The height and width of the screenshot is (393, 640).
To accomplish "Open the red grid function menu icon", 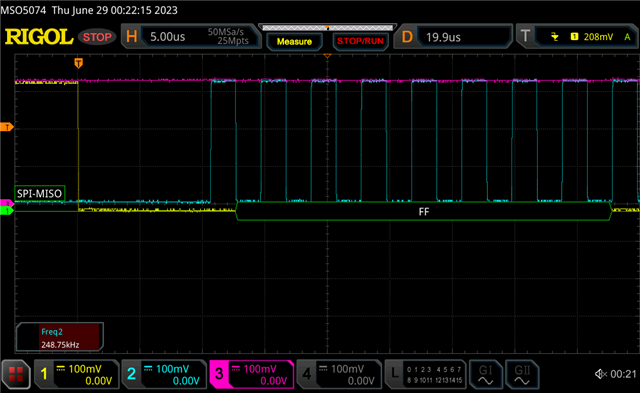I will (16, 374).
